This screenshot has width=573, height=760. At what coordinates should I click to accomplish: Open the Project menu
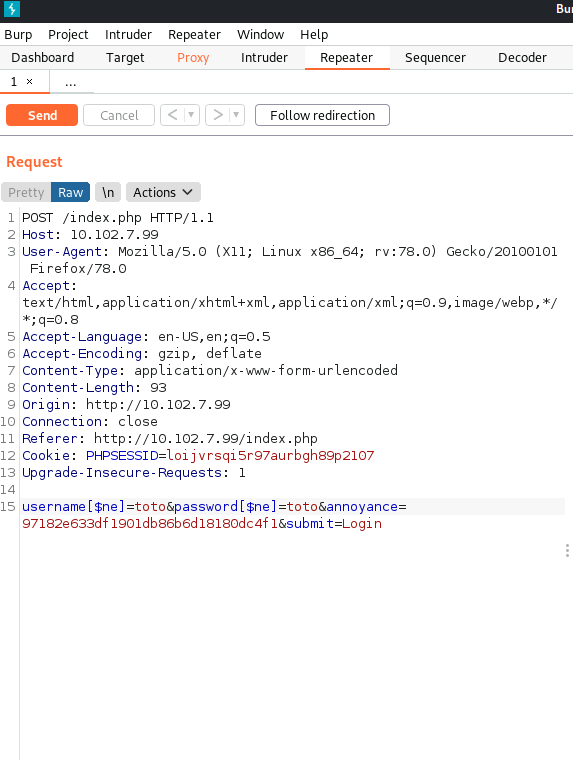(68, 35)
